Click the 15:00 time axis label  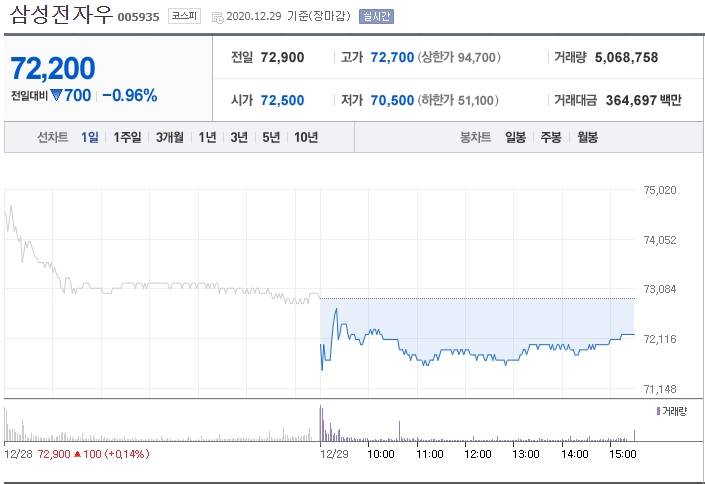623,454
